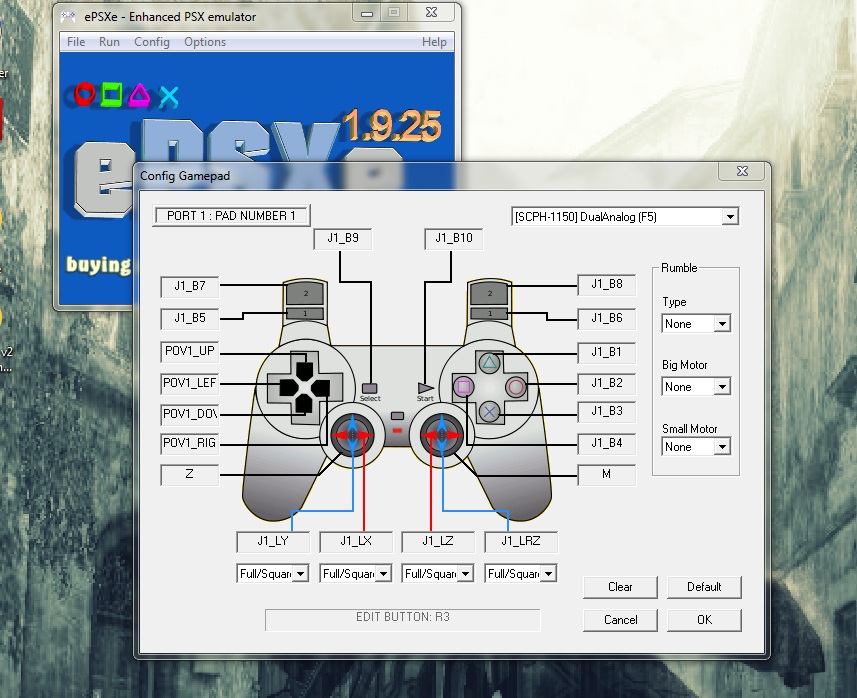The width and height of the screenshot is (857, 698).
Task: Click the circle shape icon on the ePSXe splash
Action: tap(87, 93)
